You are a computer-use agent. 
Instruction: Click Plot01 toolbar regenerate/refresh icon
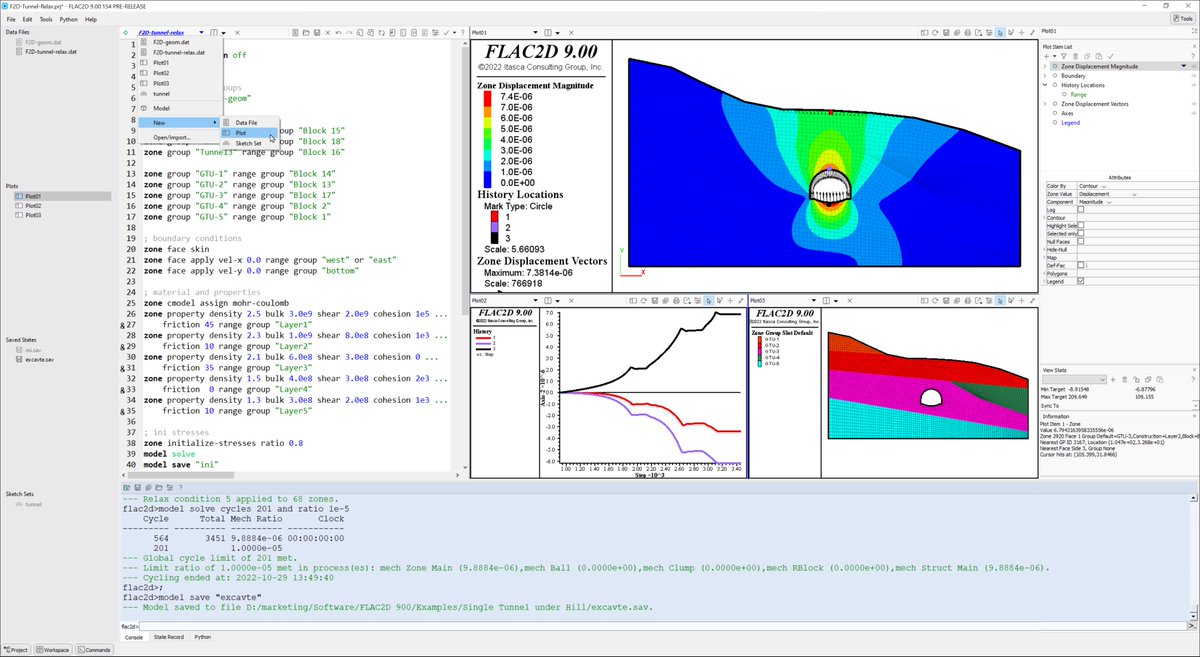pos(935,33)
